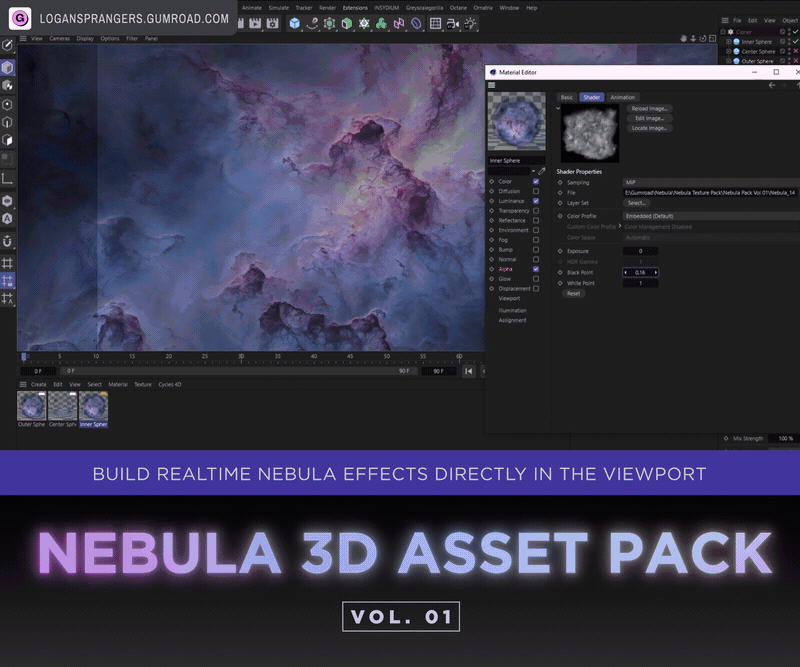The image size is (800, 667).
Task: Click the blue Cube primitive icon
Action: [x=294, y=23]
